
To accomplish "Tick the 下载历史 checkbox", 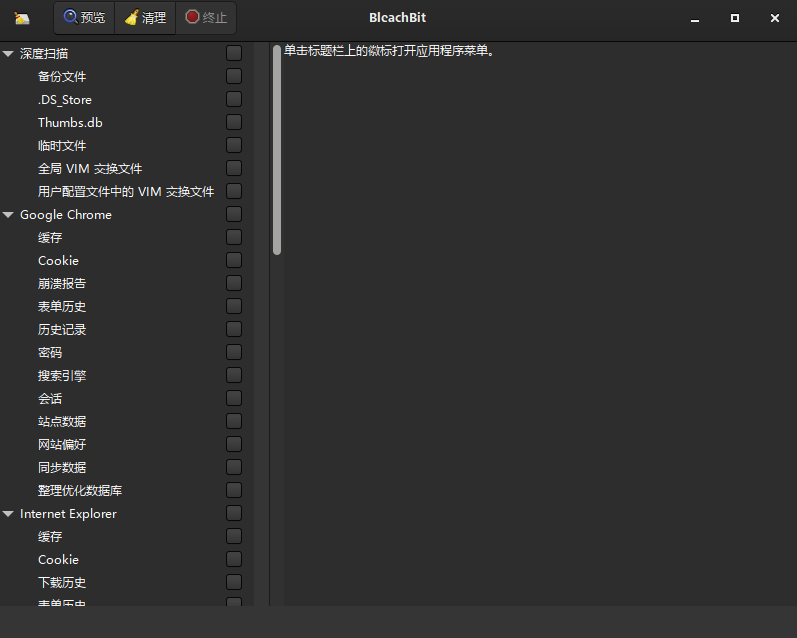I will click(234, 582).
